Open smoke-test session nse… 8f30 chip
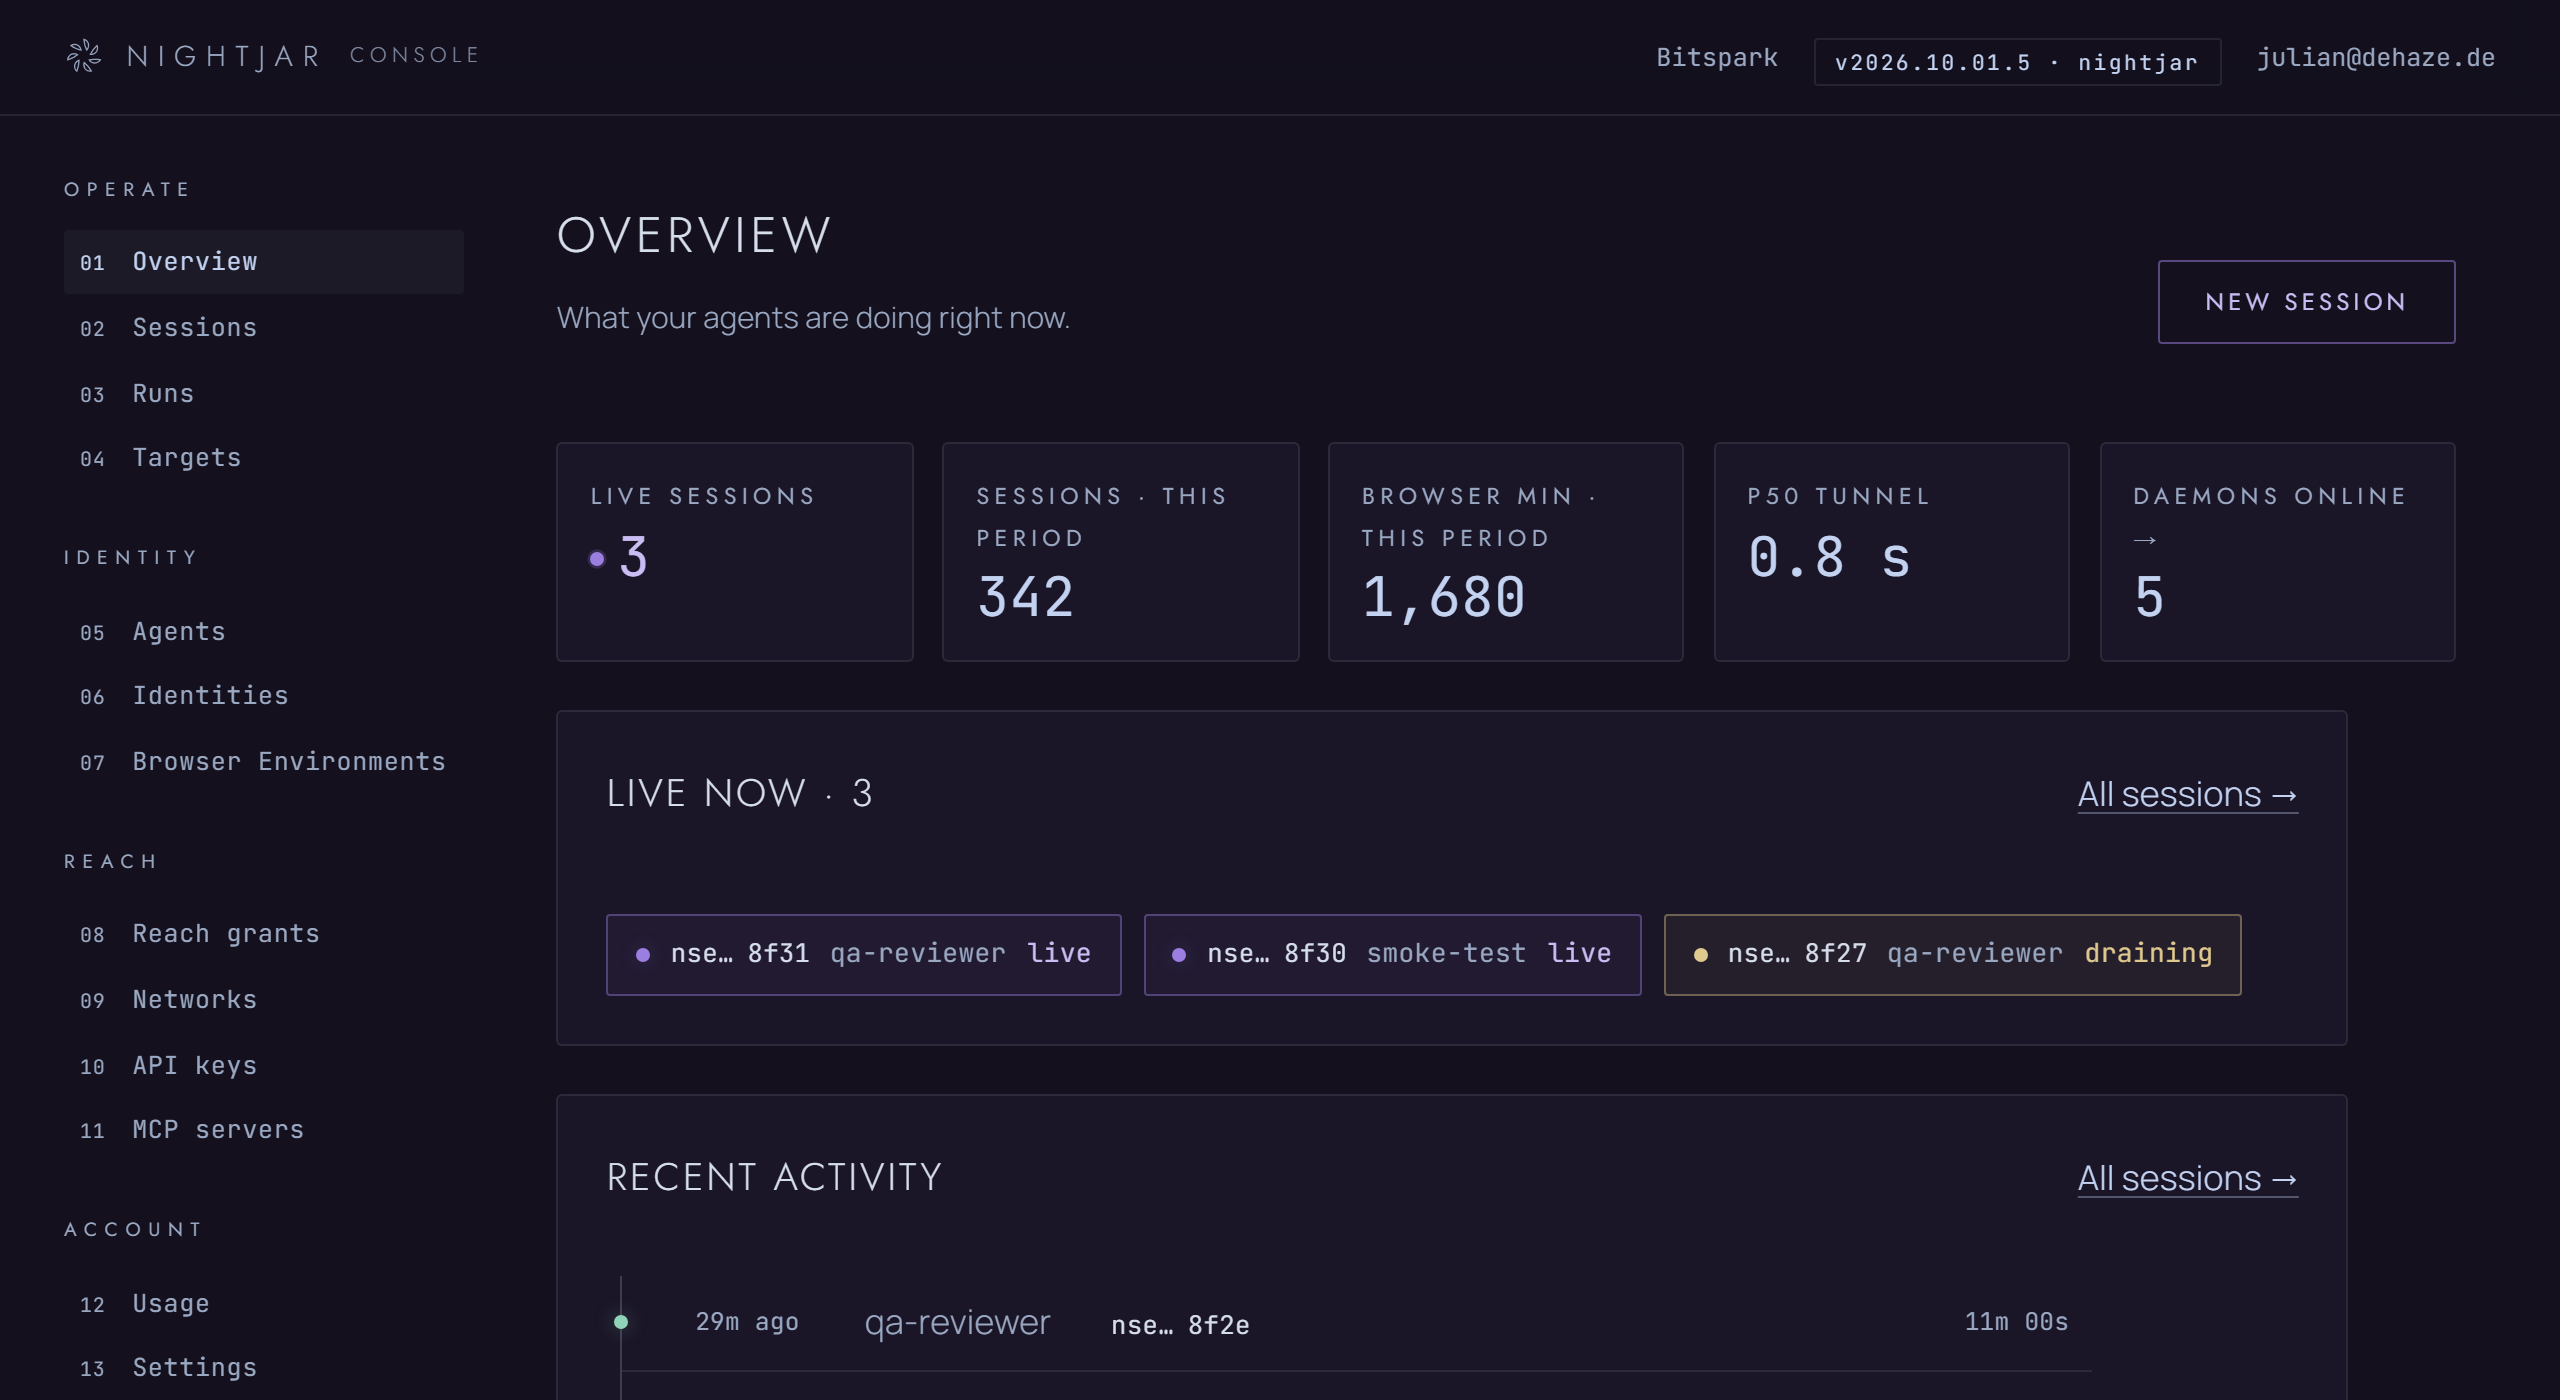The image size is (2560, 1400). coord(1392,954)
